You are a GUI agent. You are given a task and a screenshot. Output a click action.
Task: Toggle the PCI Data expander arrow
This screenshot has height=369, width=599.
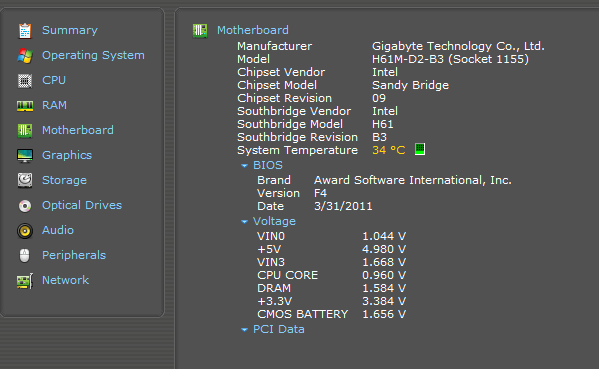(x=244, y=330)
